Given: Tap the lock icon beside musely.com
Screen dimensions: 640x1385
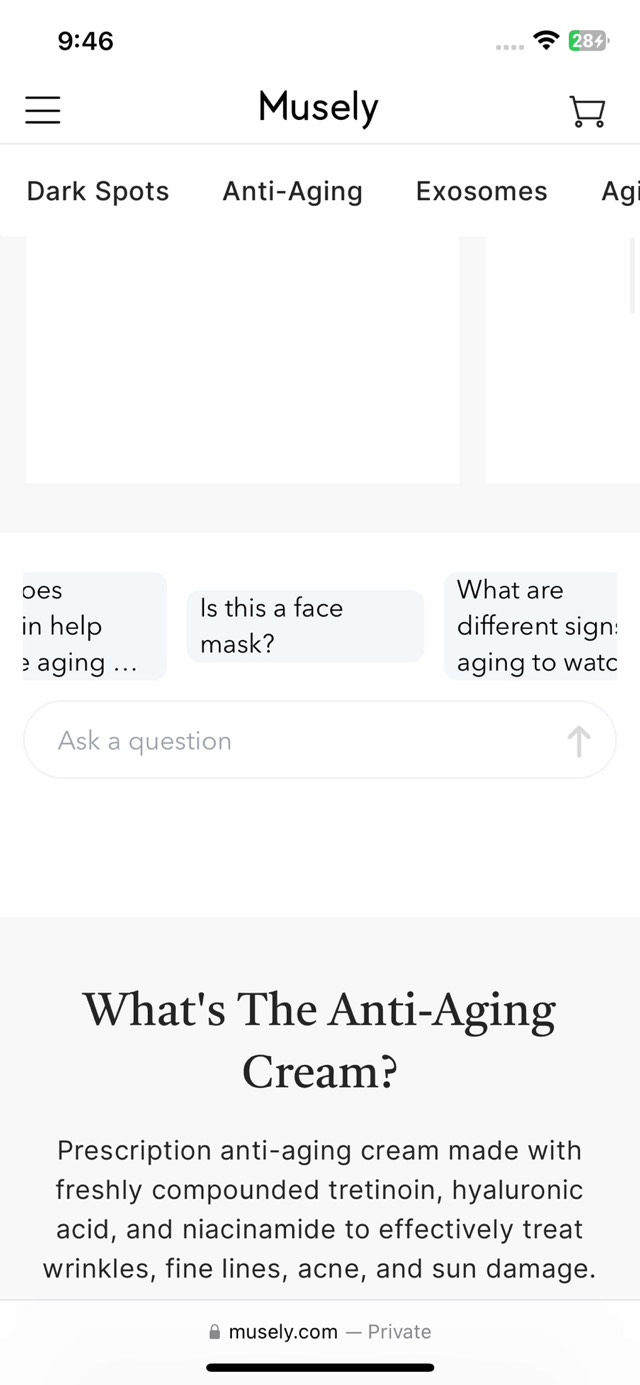Looking at the screenshot, I should click(x=214, y=1332).
